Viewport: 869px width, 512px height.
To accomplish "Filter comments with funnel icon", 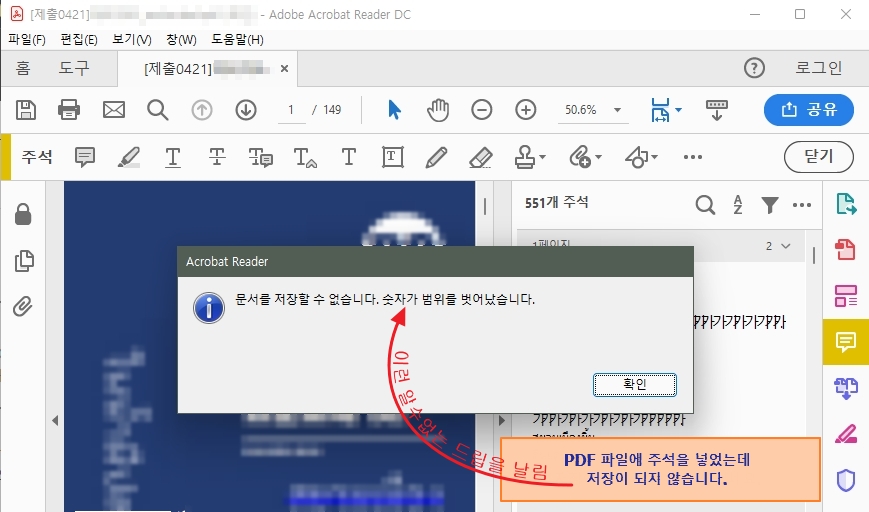I will click(770, 205).
